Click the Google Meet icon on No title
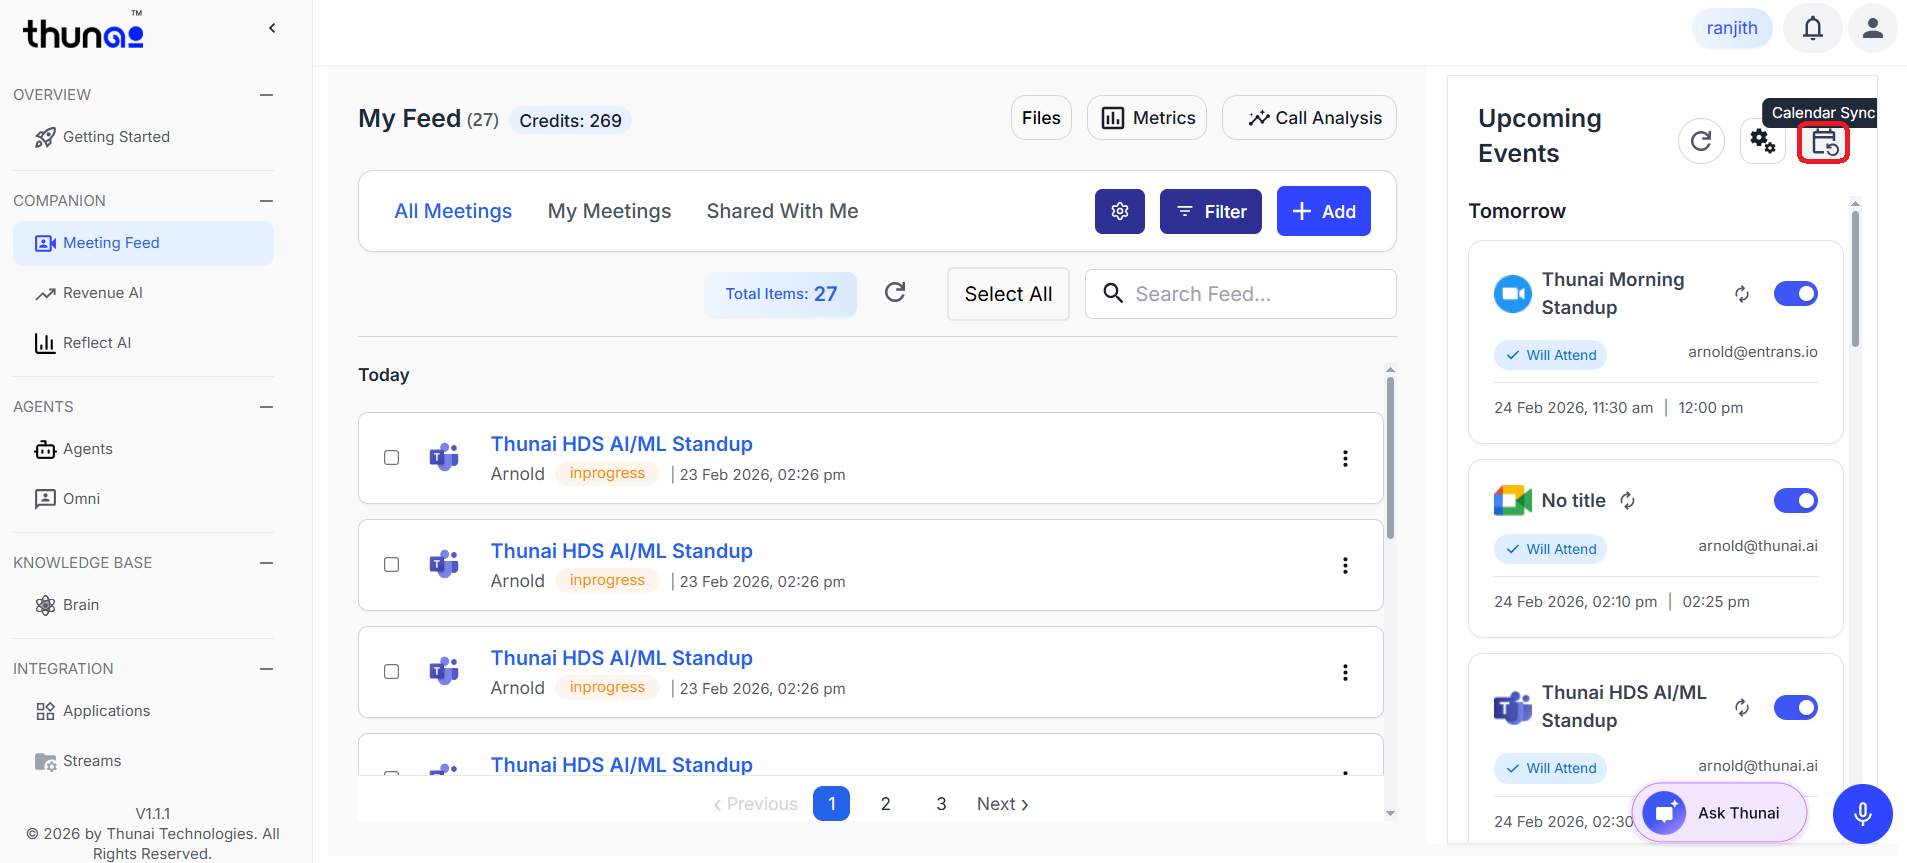Screen dimensions: 1907x863 pyautogui.click(x=1512, y=500)
